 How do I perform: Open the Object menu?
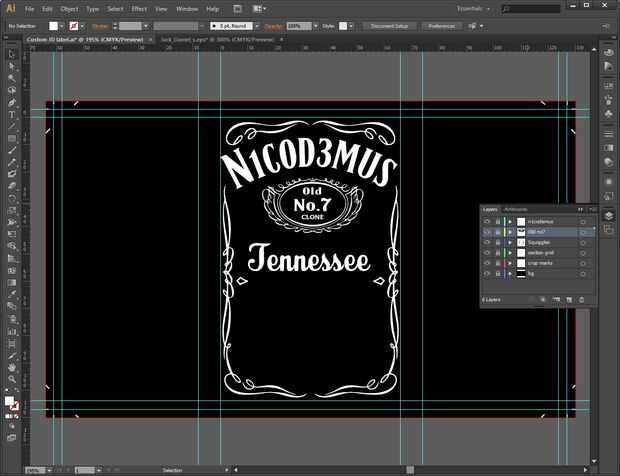coord(68,8)
